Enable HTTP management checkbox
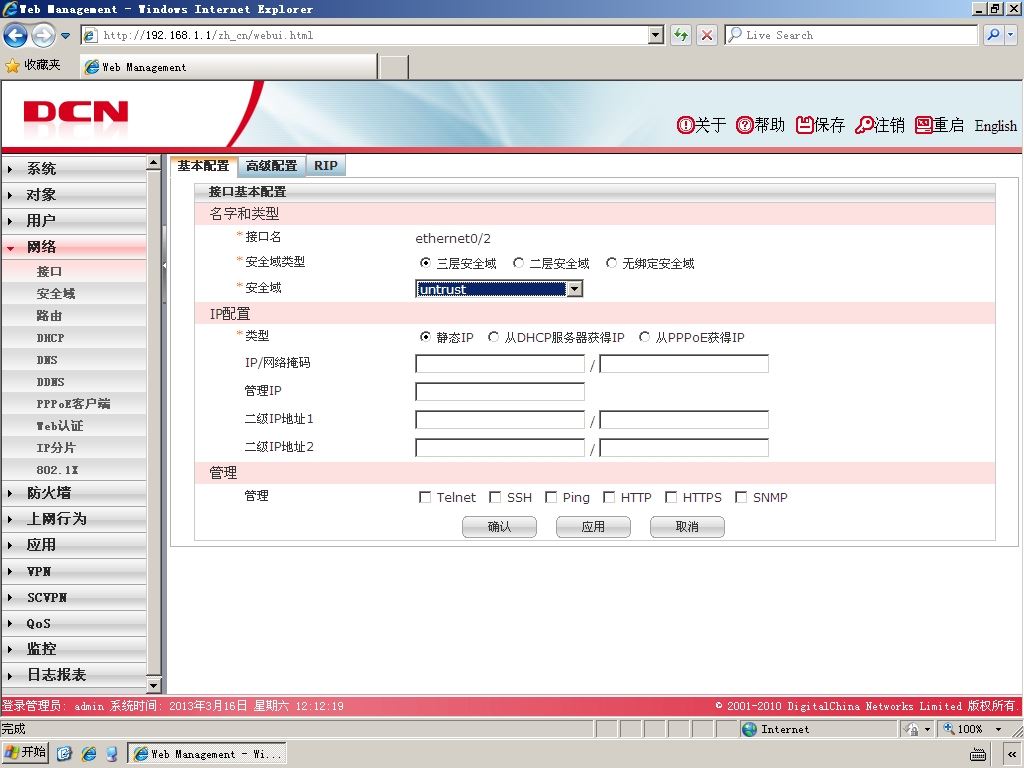The height and width of the screenshot is (768, 1024). pyautogui.click(x=609, y=498)
